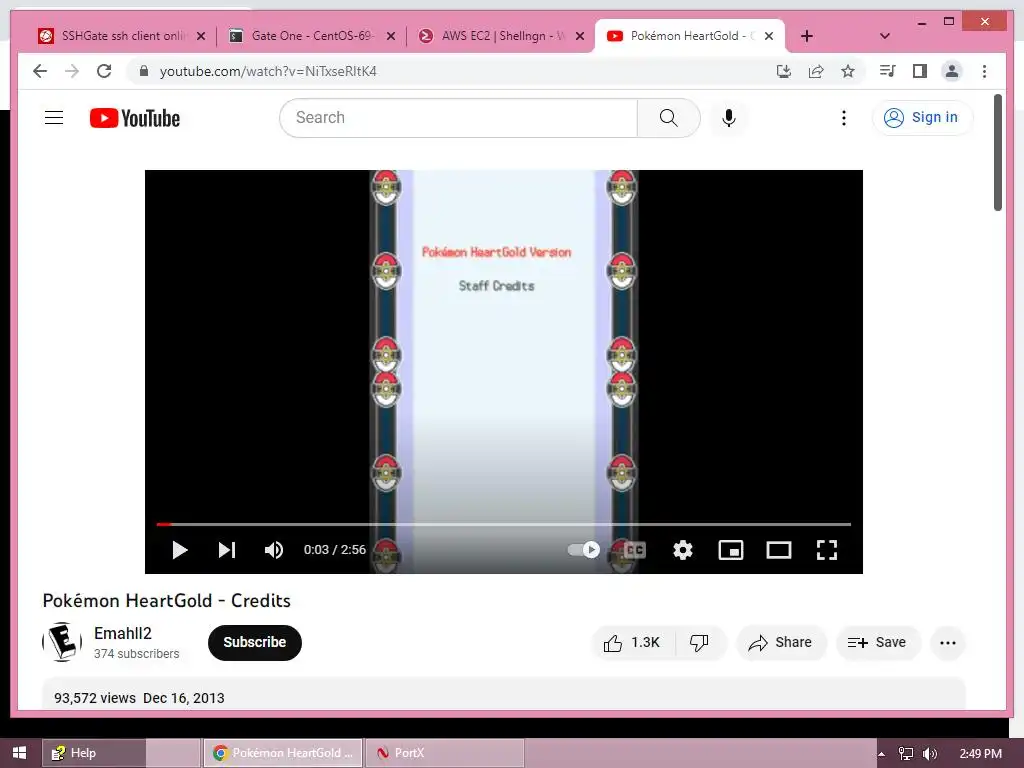Subscribe to the Emahll2 channel
1024x768 pixels.
pyautogui.click(x=255, y=643)
